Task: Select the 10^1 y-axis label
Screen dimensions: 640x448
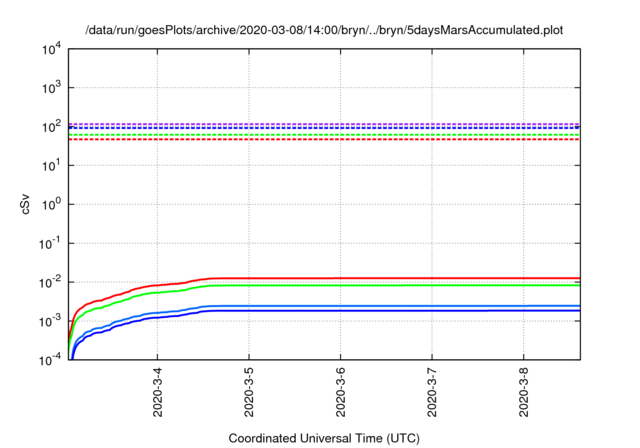Action: pos(51,166)
